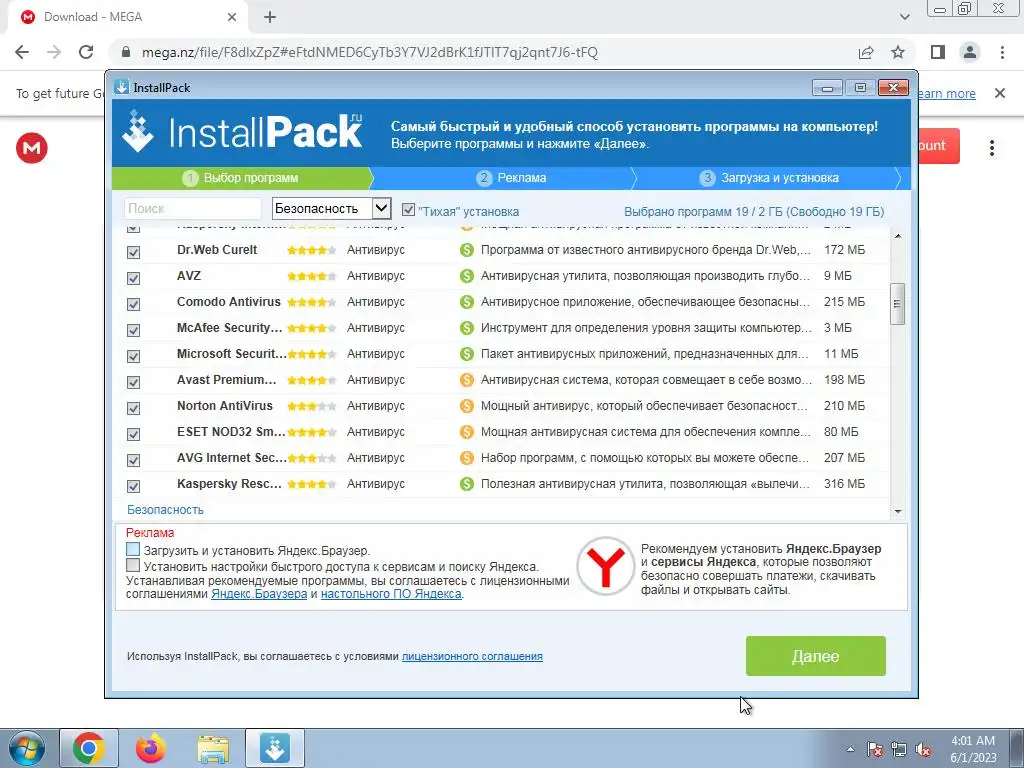The height and width of the screenshot is (768, 1024).
Task: Click the orange status icon for ESET NOD32
Action: (x=466, y=432)
